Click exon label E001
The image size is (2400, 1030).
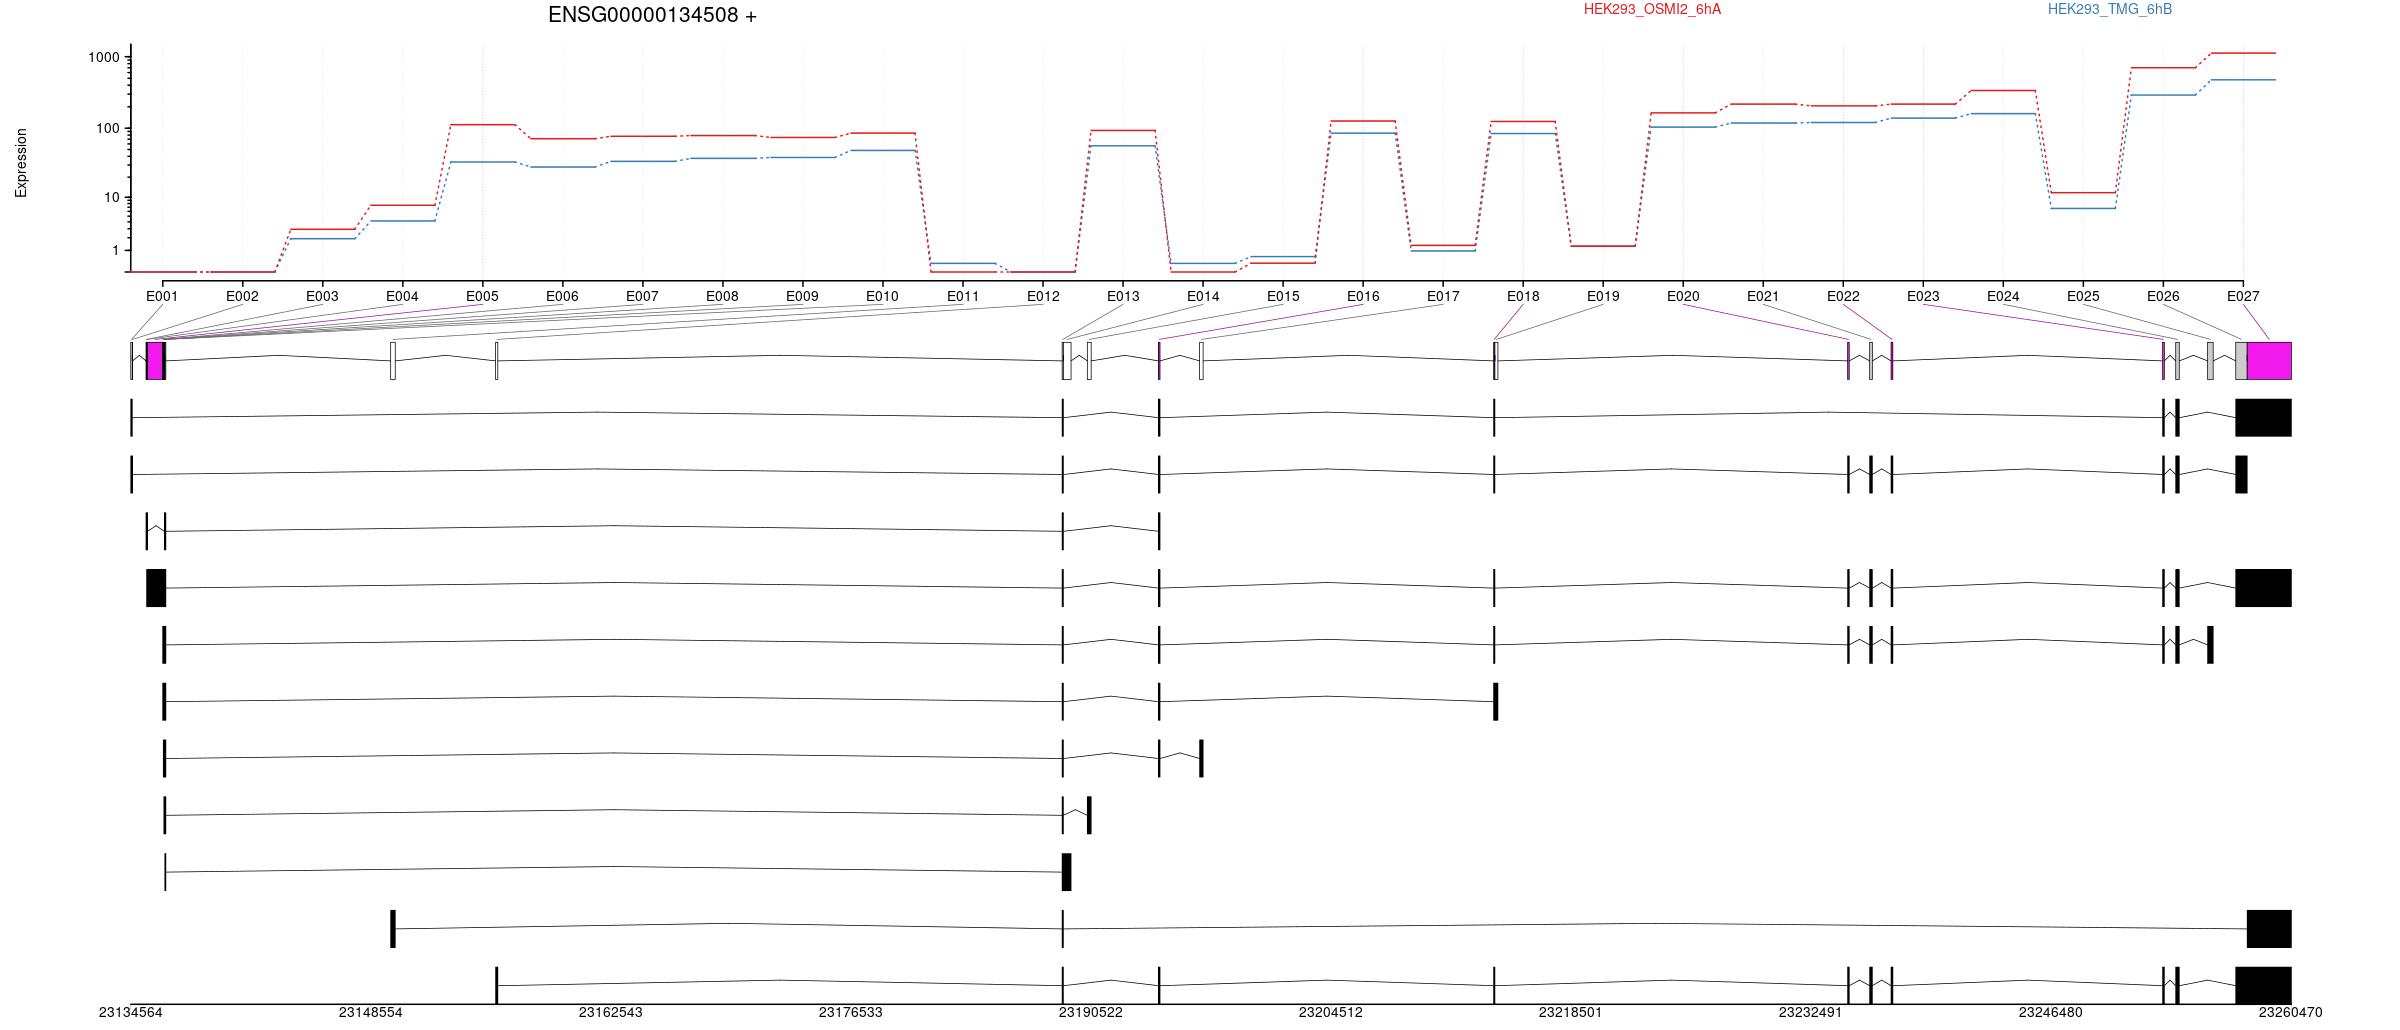click(162, 296)
